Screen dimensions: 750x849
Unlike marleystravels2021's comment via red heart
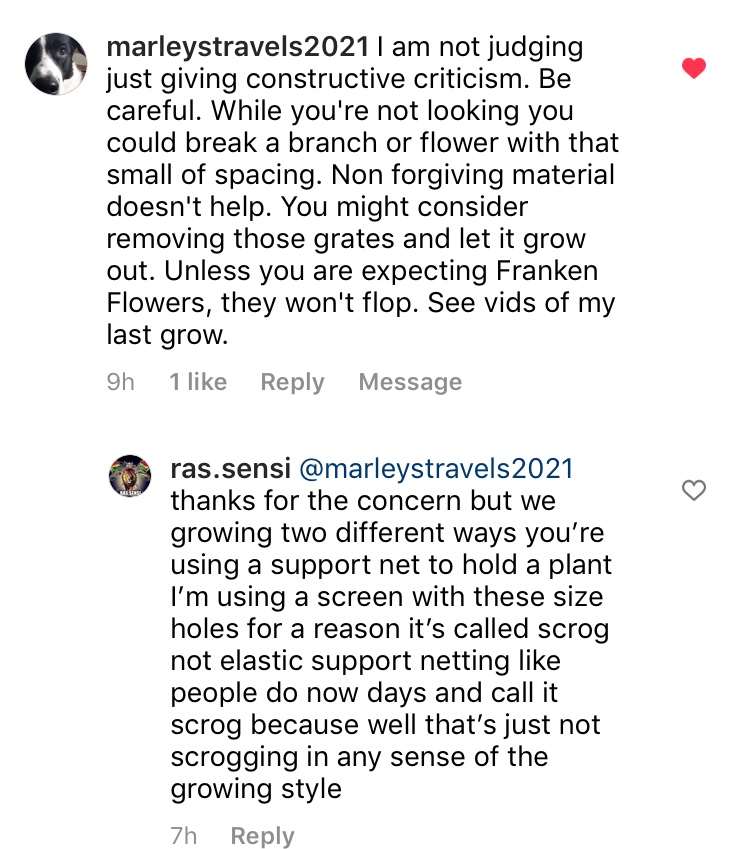point(693,69)
